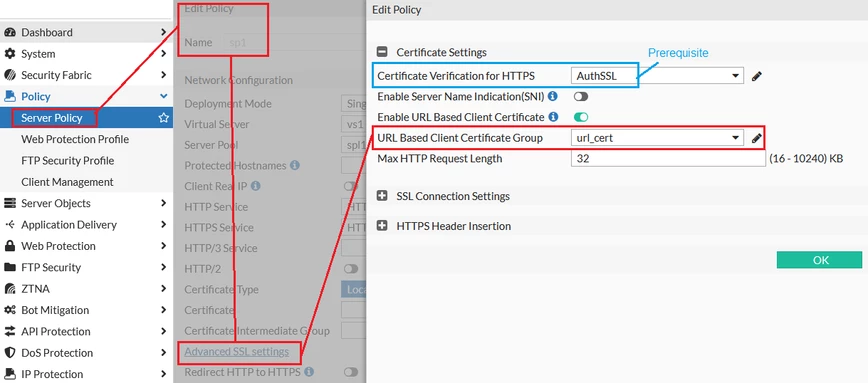This screenshot has height=383, width=868.
Task: Click the API Protection arrows icon
Action: click(x=10, y=332)
